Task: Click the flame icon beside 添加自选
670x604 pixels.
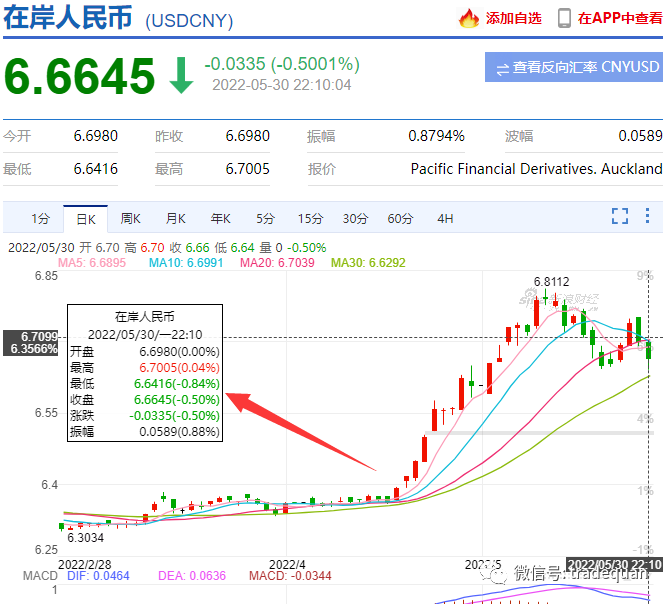Action: pyautogui.click(x=469, y=18)
